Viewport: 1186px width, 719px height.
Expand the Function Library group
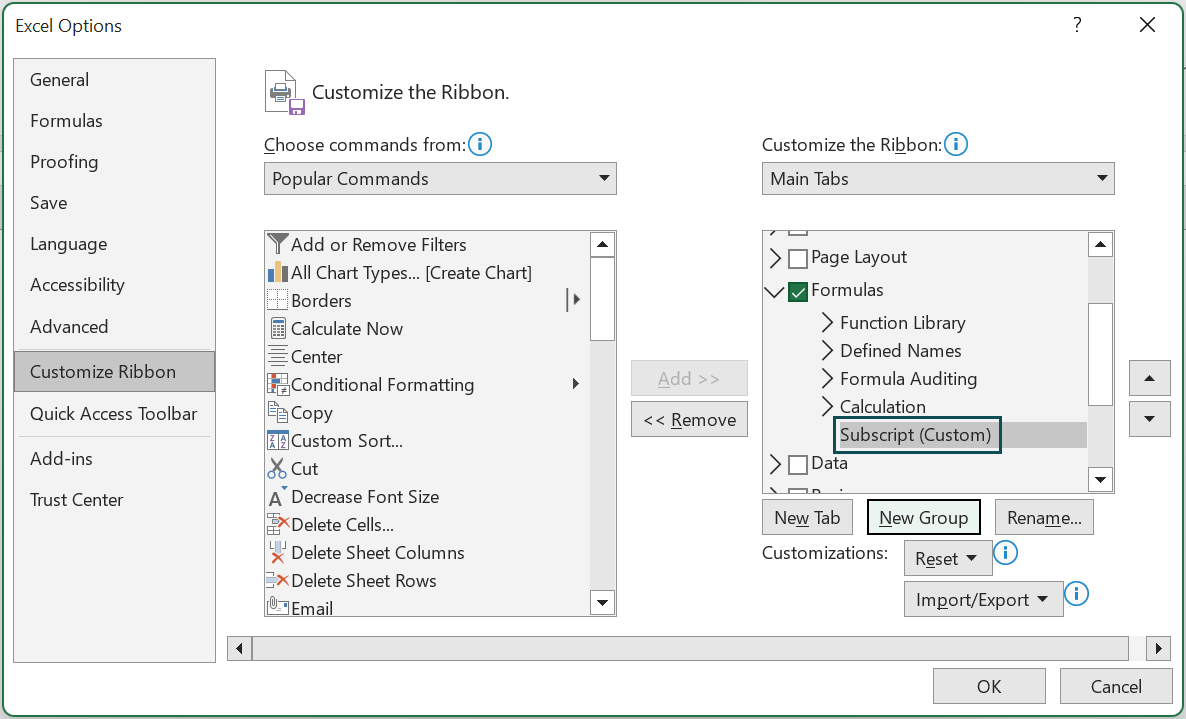coord(827,323)
